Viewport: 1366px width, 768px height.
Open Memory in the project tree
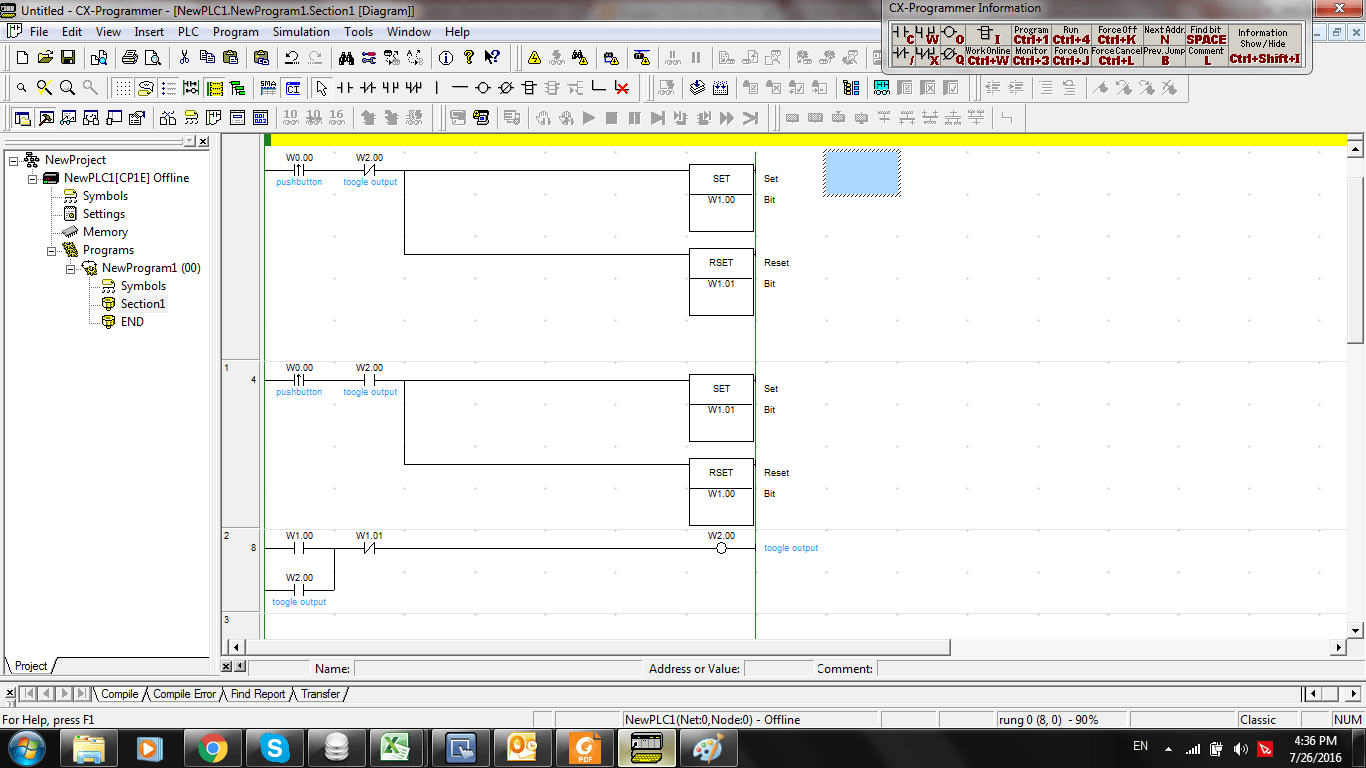coord(105,232)
